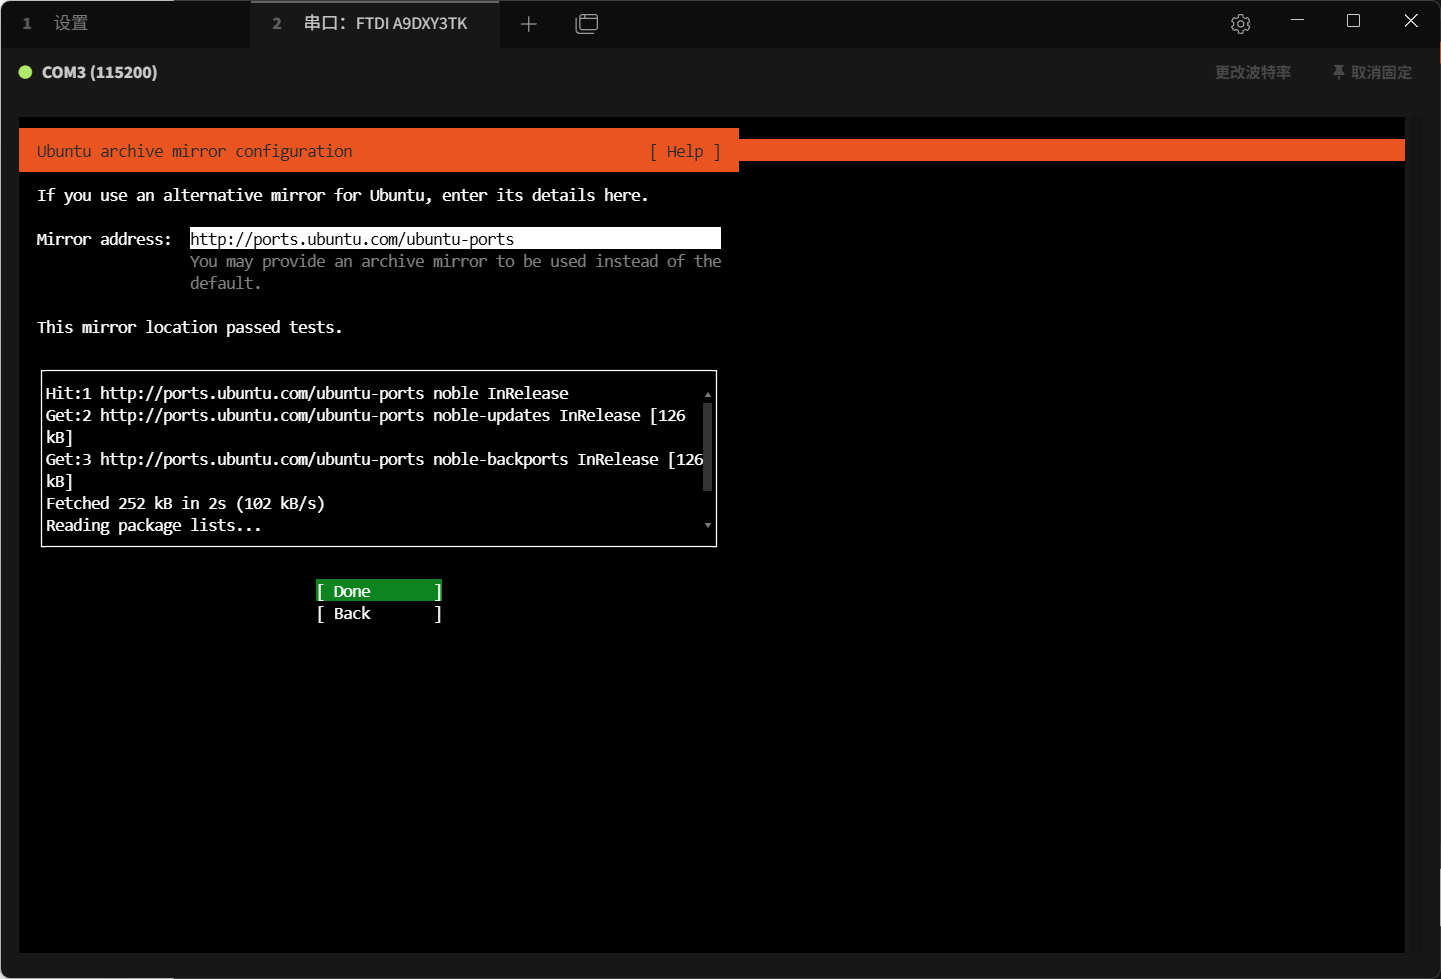Screen dimensions: 1441x979
Task: Click the pin icon to unpin 取消固定
Action: pos(1338,72)
